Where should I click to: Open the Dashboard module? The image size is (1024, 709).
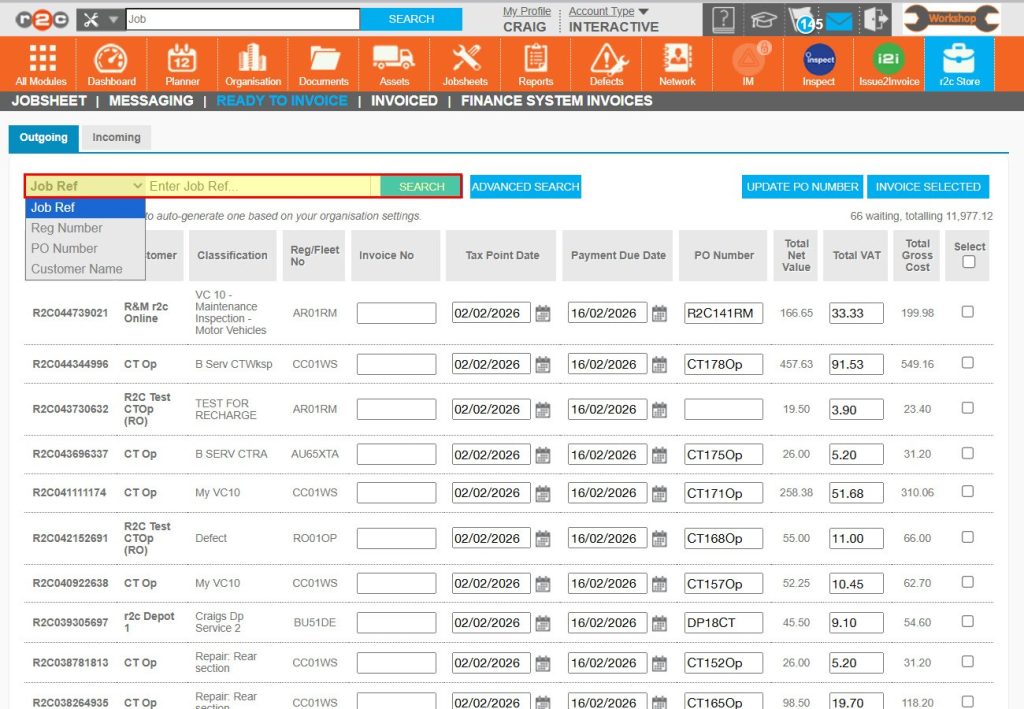click(111, 62)
